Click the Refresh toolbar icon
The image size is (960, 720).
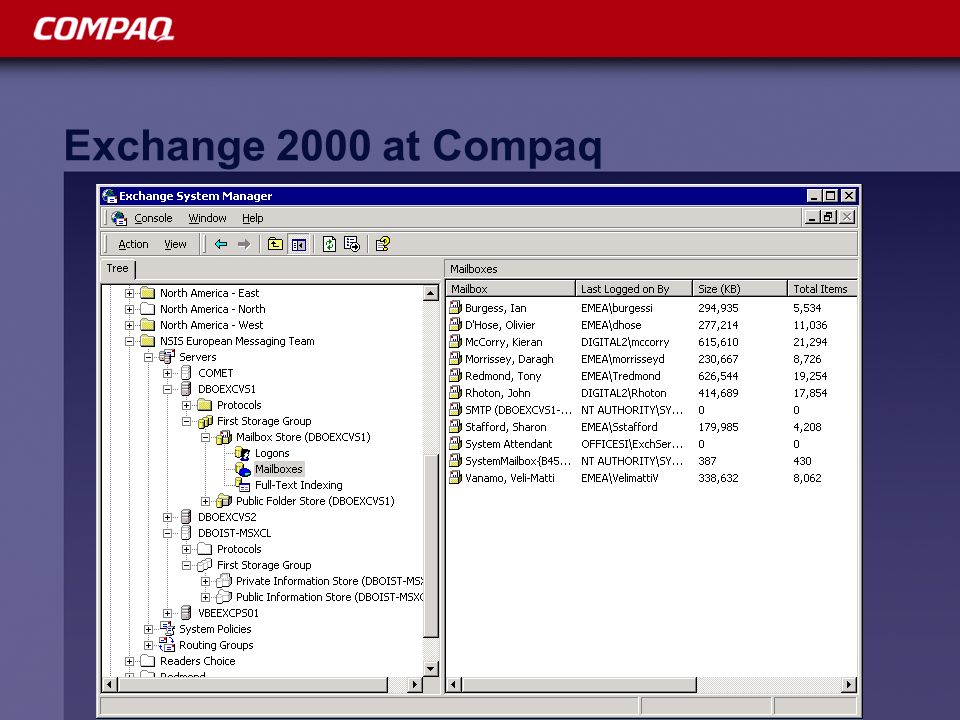[329, 244]
